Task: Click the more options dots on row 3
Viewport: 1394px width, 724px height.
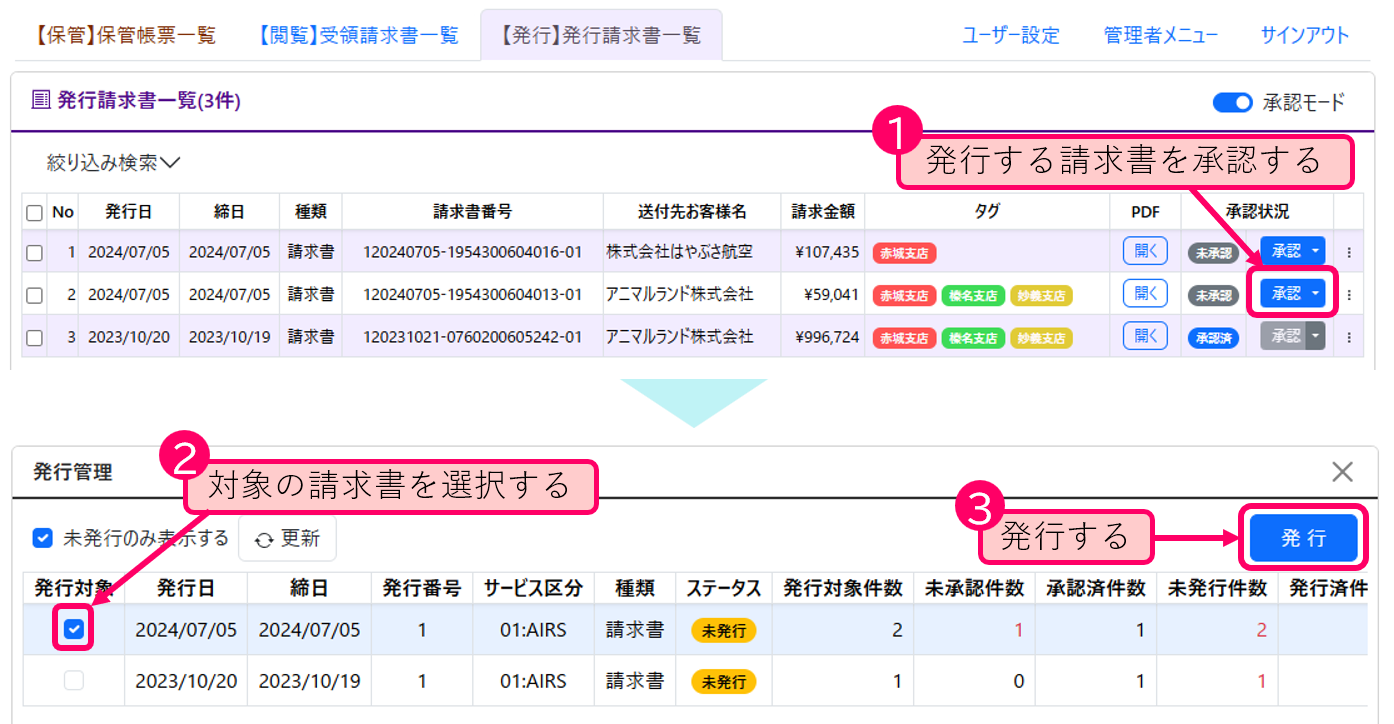Action: click(1348, 337)
